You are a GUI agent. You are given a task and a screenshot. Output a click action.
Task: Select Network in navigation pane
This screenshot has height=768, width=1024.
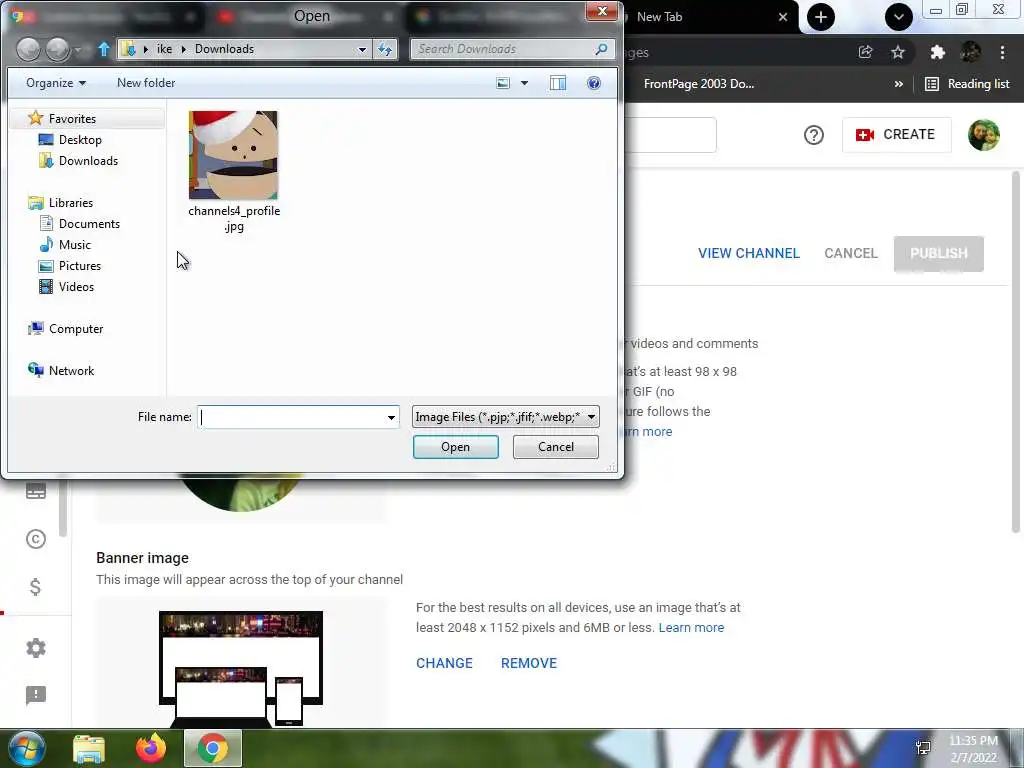pos(71,371)
